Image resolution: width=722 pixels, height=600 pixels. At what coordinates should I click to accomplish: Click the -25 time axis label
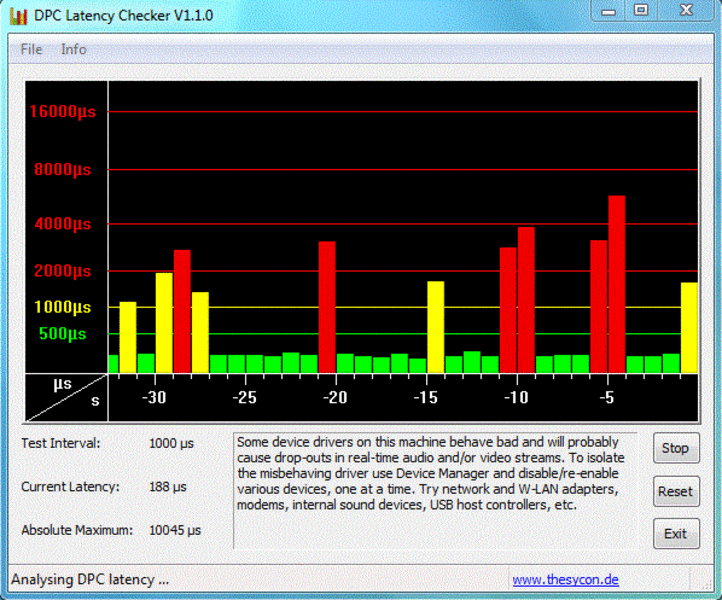[x=245, y=397]
